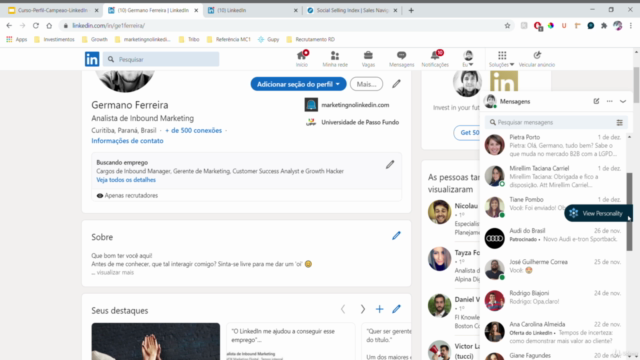Open messaging more options ellipsis

pyautogui.click(x=609, y=101)
